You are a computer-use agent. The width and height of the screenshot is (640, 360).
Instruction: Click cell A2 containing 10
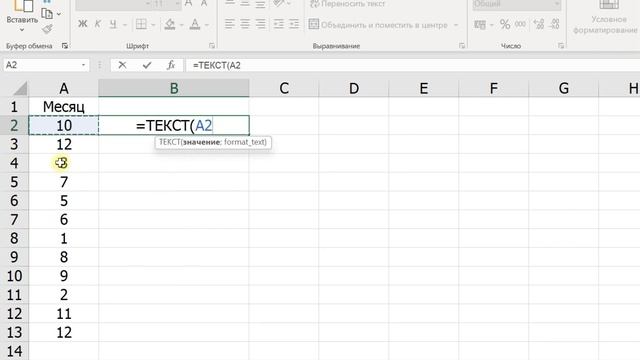tap(64, 125)
